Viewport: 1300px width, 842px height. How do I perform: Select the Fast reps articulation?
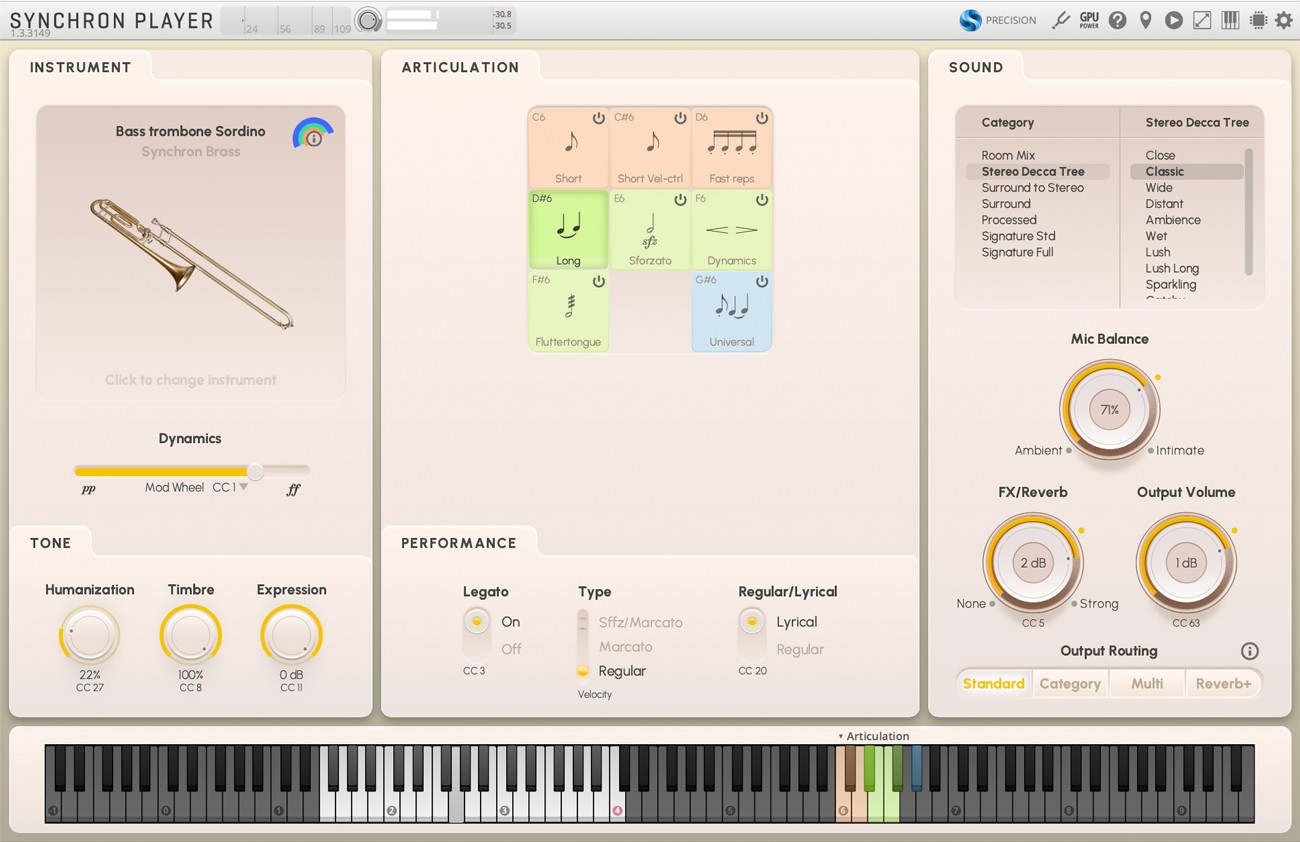[732, 148]
